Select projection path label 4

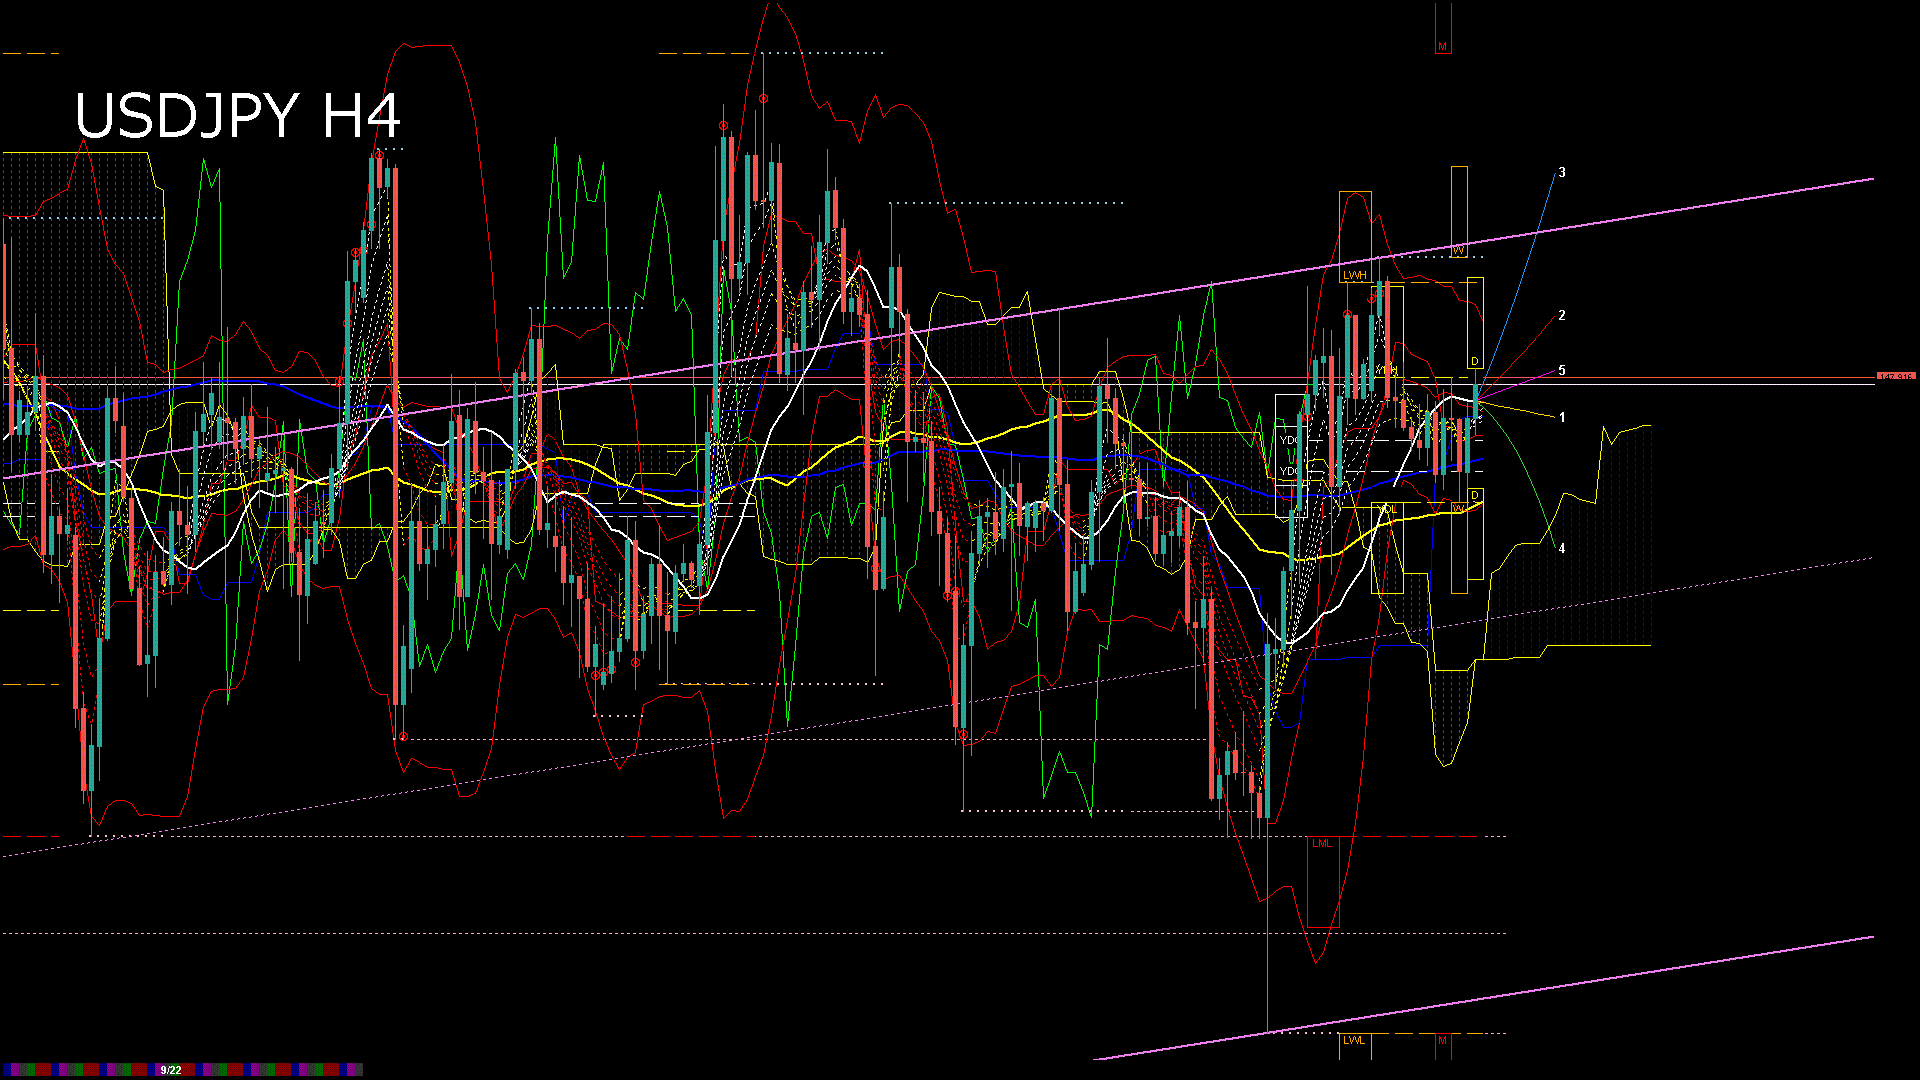1562,549
